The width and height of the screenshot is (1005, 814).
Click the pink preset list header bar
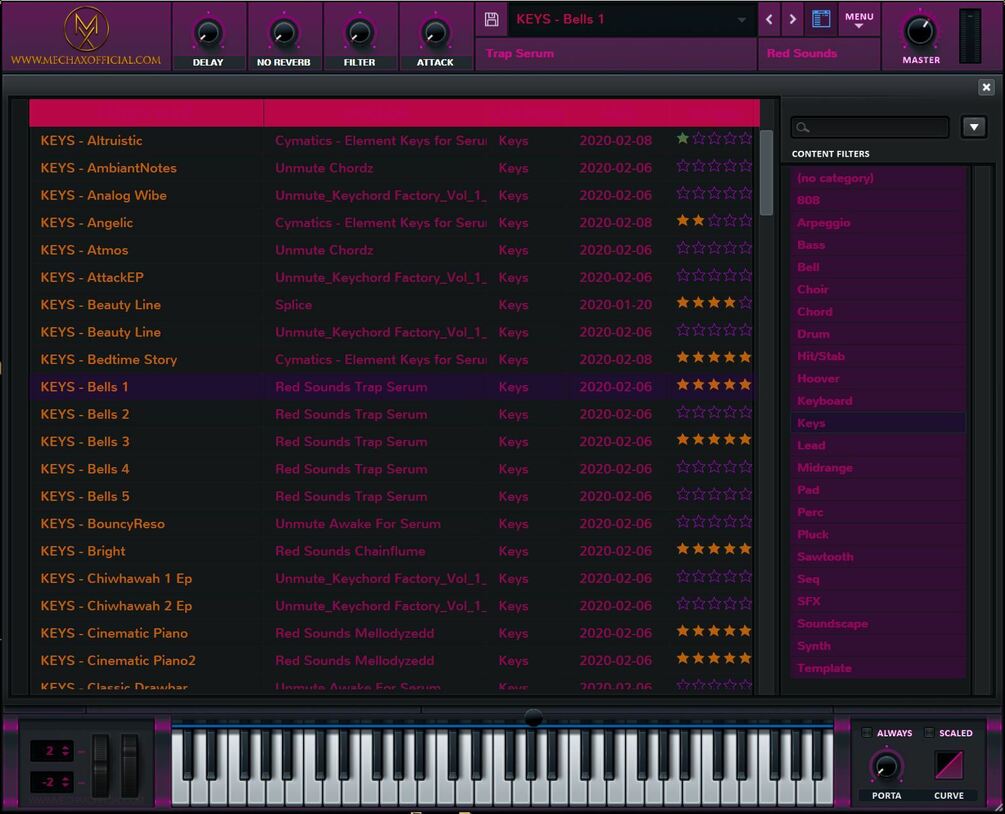(x=394, y=113)
